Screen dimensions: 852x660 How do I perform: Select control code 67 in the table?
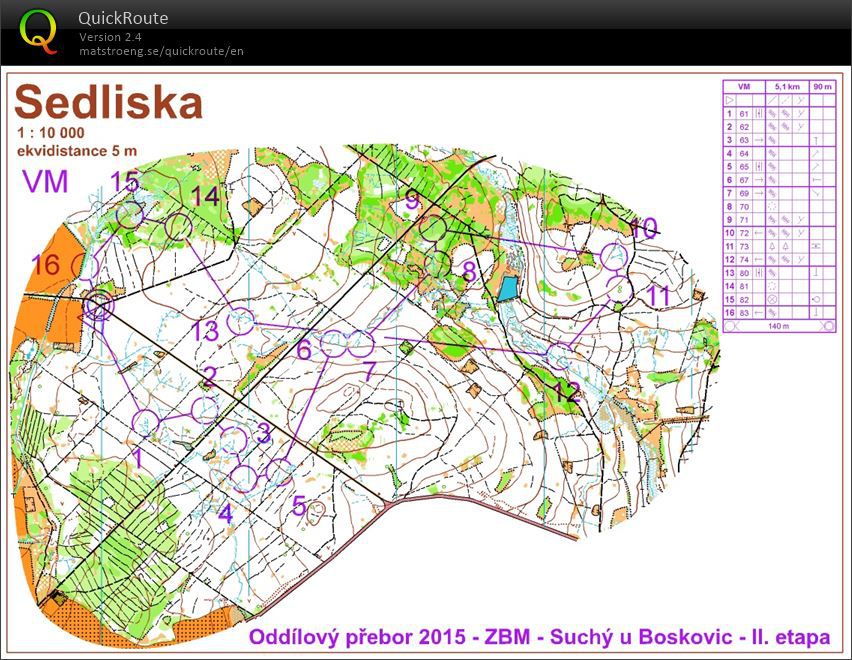tap(744, 180)
